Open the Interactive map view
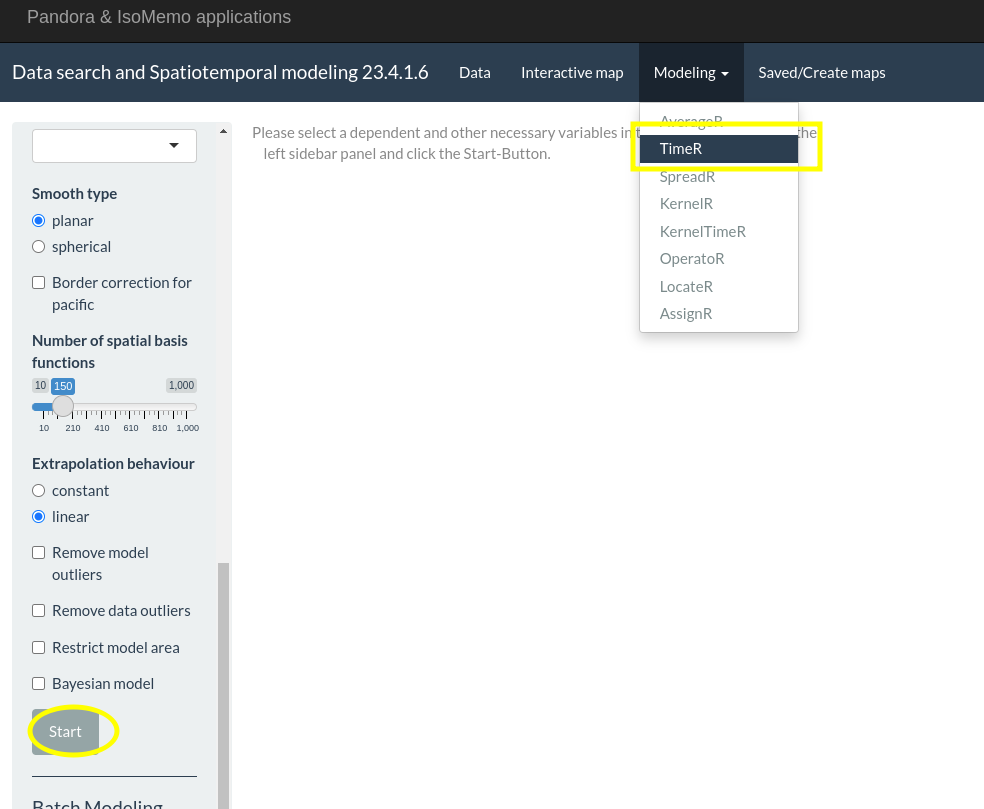 [572, 72]
